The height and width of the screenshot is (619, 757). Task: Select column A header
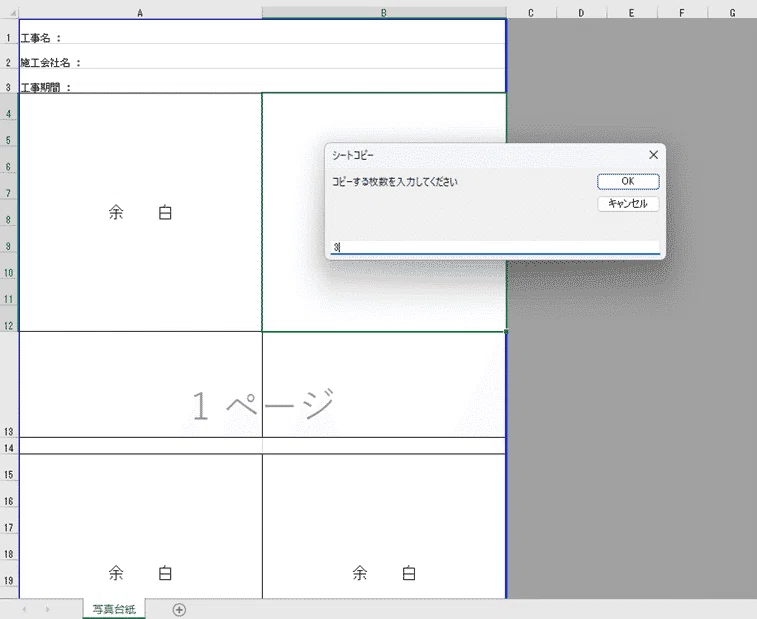[x=140, y=13]
